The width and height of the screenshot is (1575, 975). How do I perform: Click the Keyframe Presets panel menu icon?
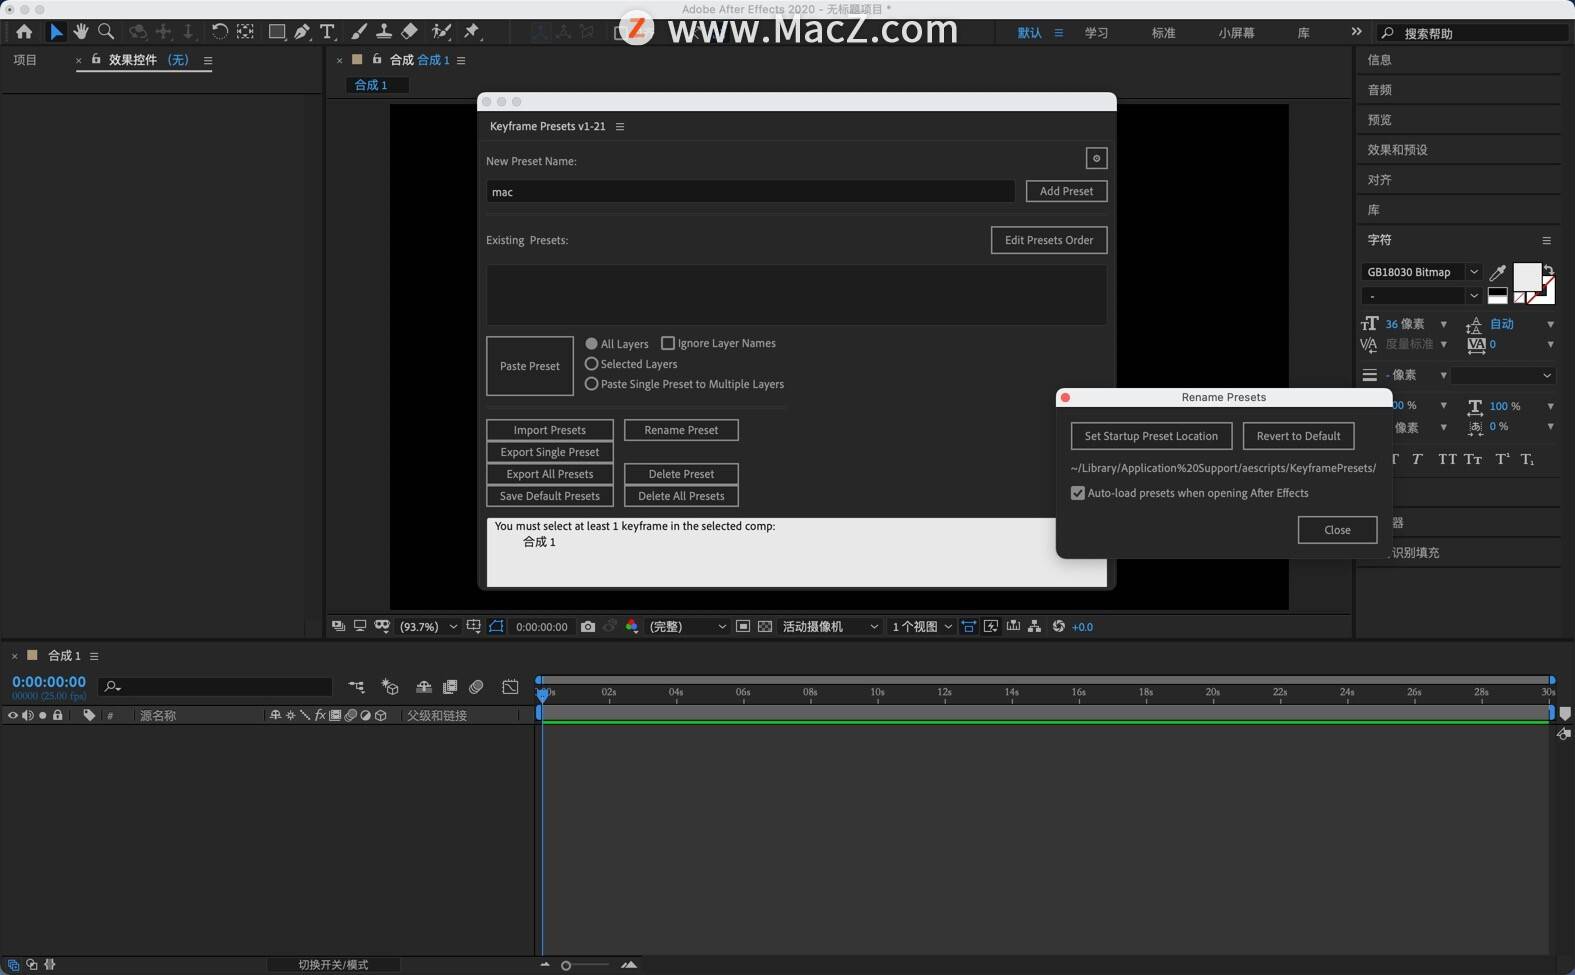pyautogui.click(x=620, y=127)
